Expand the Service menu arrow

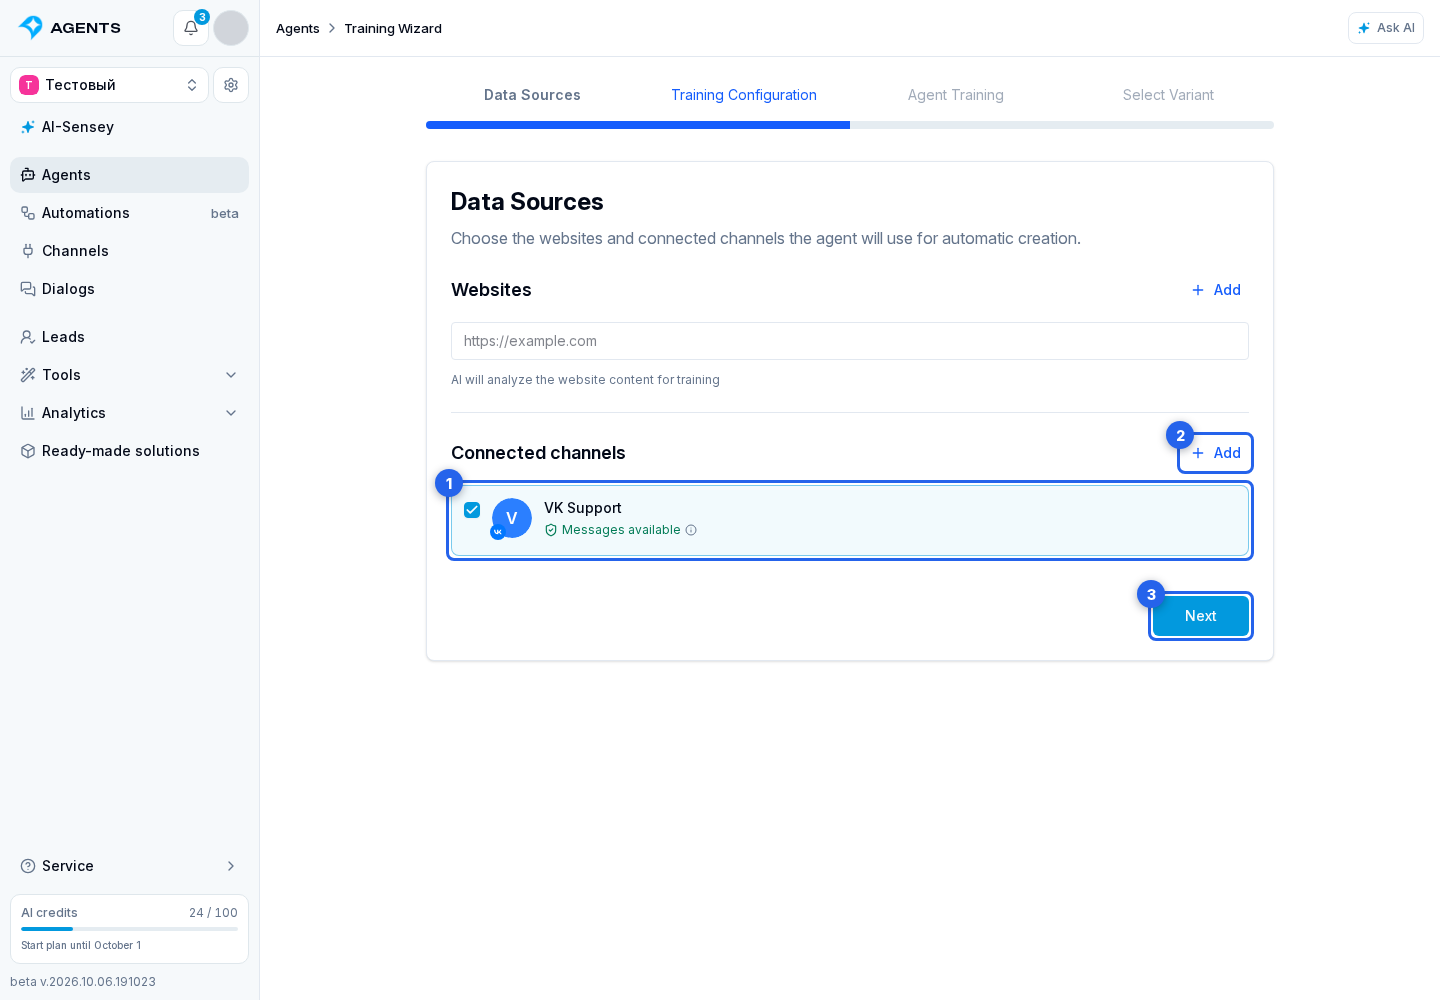pyautogui.click(x=231, y=866)
